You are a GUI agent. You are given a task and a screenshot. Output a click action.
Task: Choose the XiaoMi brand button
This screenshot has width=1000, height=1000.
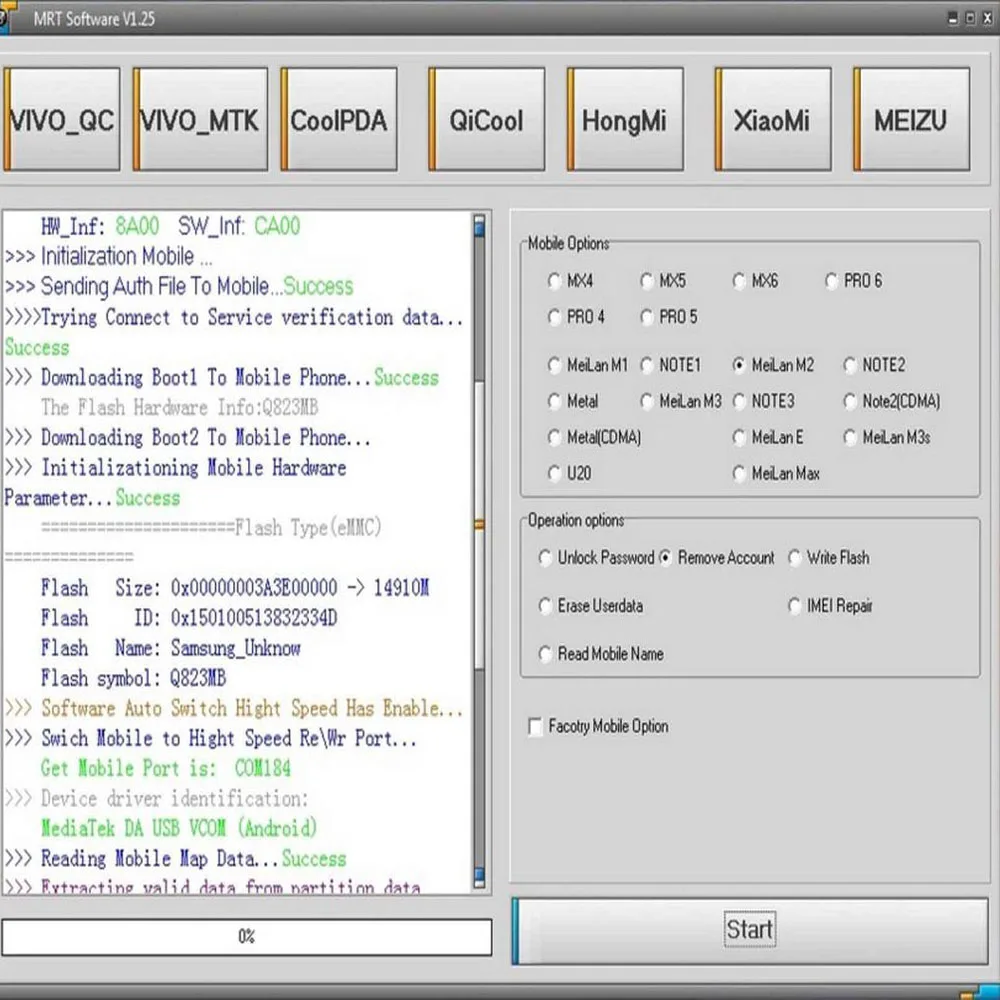(x=773, y=119)
